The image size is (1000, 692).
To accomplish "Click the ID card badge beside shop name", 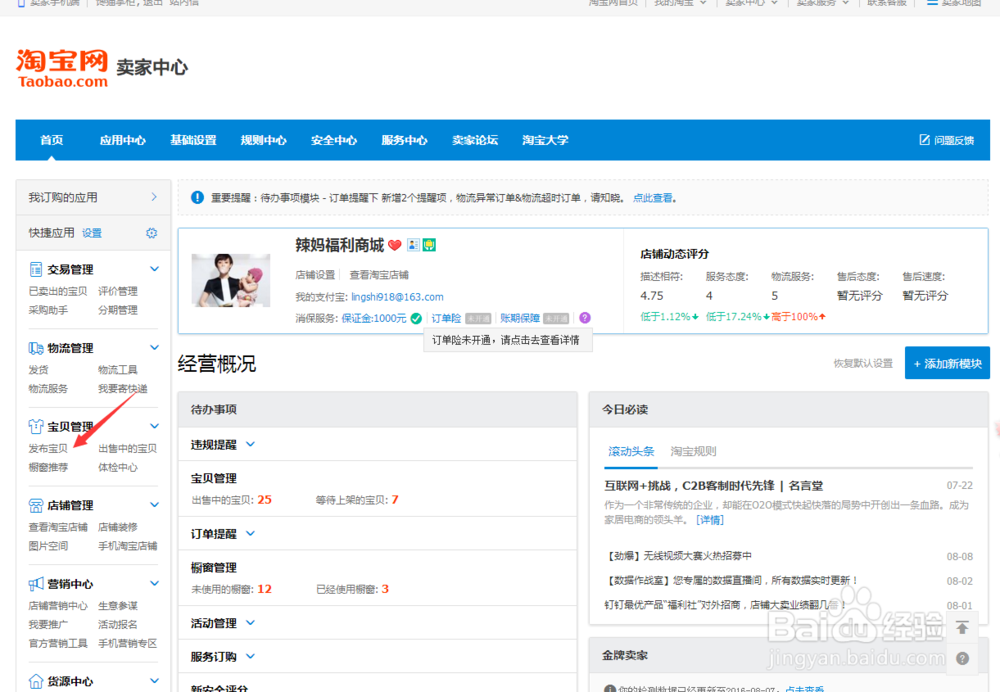I will 413,245.
